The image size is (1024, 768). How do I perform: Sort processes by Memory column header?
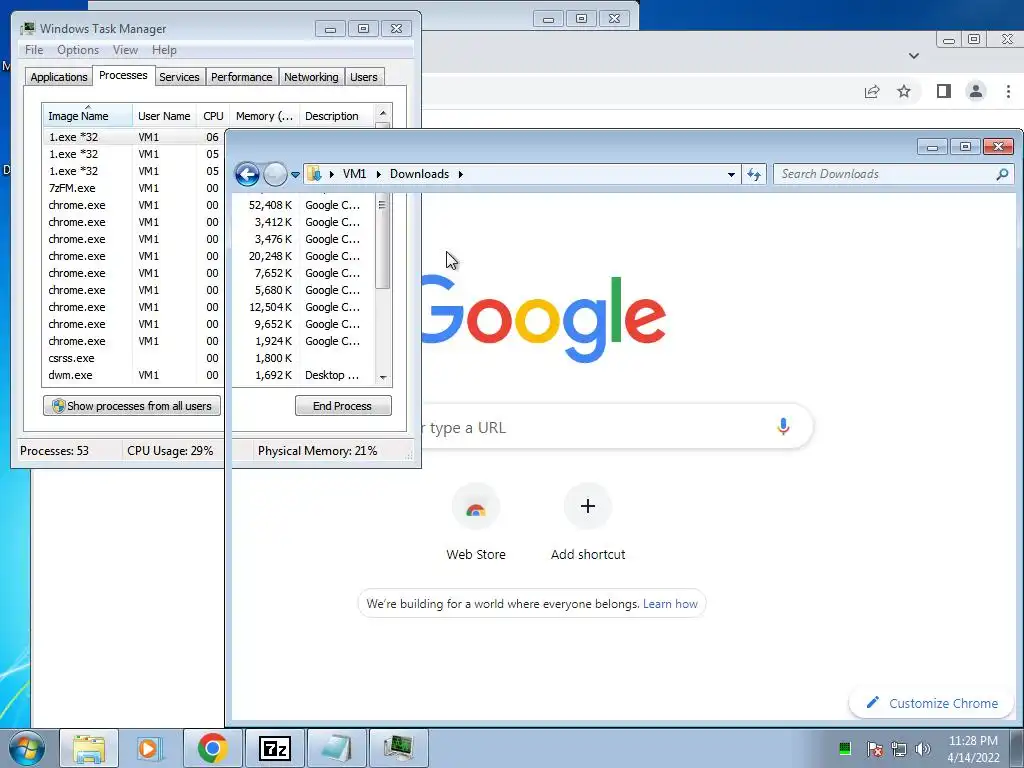click(x=264, y=116)
